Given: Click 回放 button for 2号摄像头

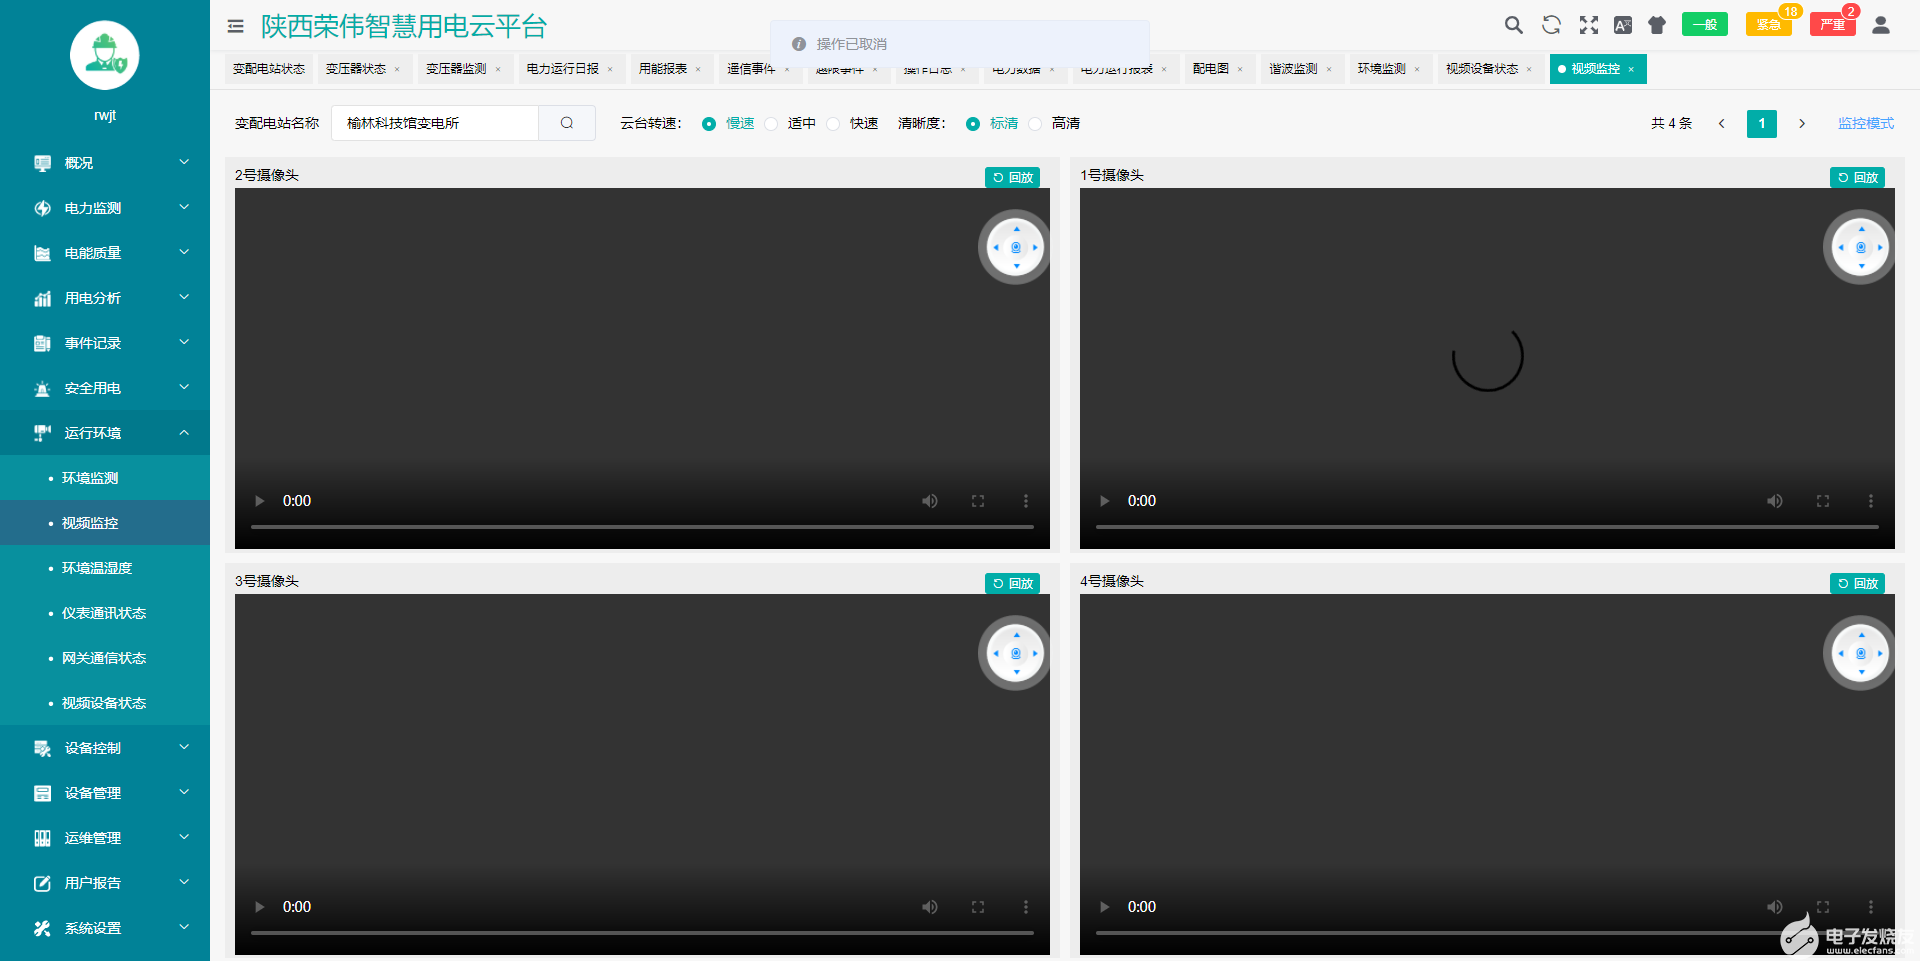Looking at the screenshot, I should tap(1013, 177).
